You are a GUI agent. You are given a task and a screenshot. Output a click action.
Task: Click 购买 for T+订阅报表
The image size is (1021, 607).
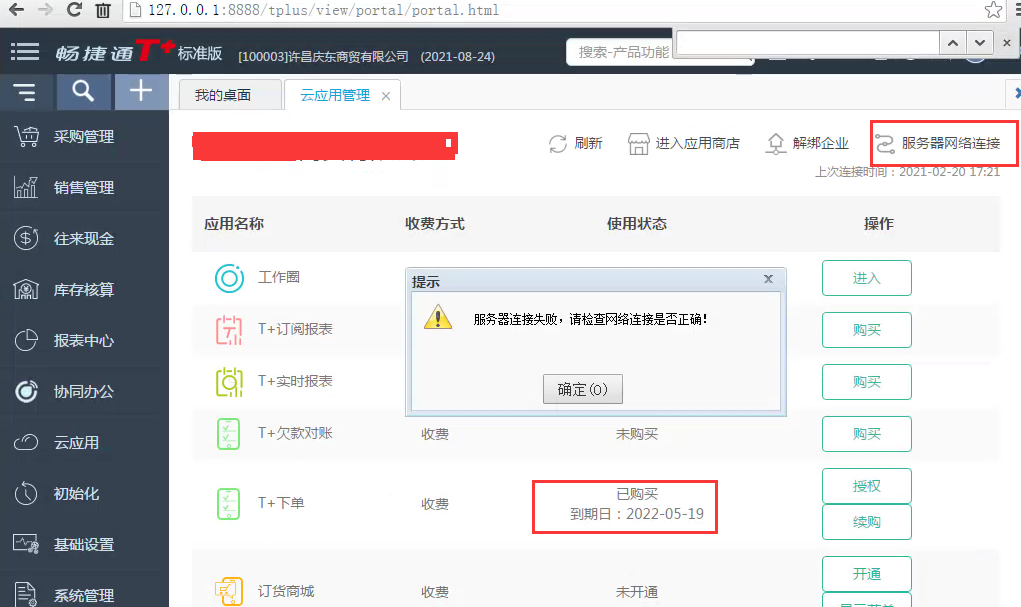(x=867, y=330)
